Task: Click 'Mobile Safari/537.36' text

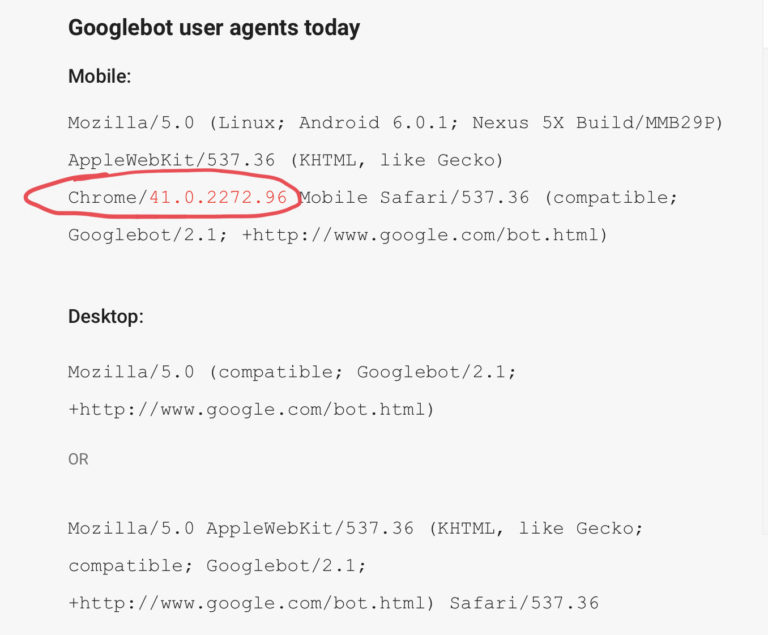Action: pos(414,197)
